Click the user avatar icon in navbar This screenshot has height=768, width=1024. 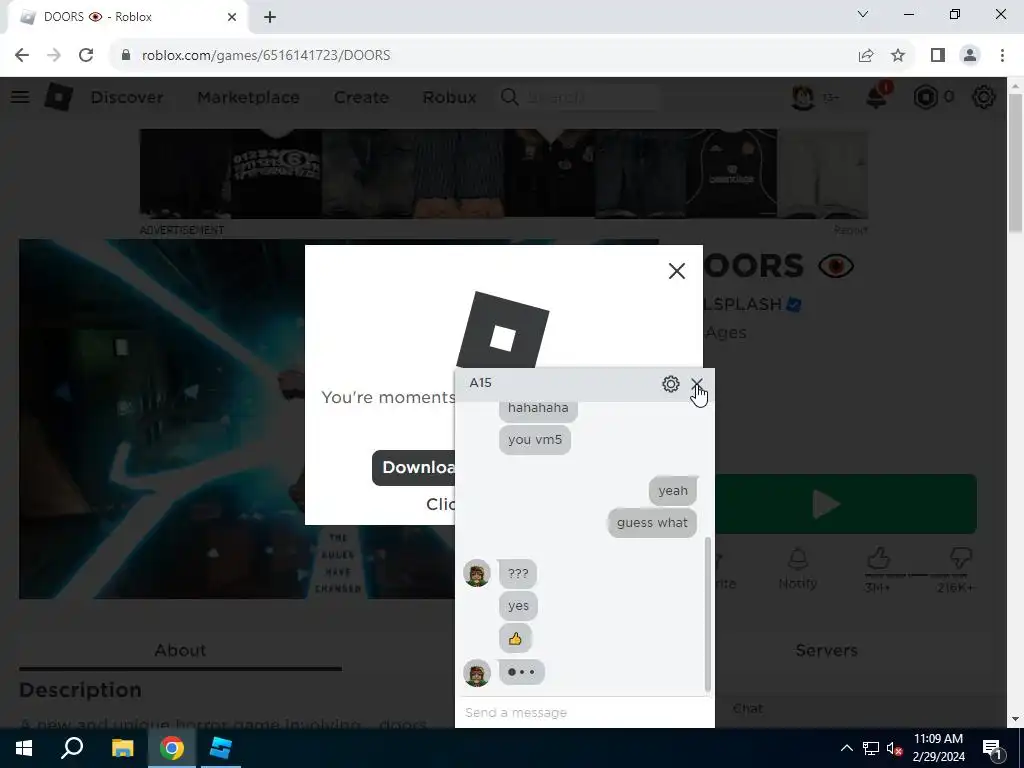tap(803, 97)
